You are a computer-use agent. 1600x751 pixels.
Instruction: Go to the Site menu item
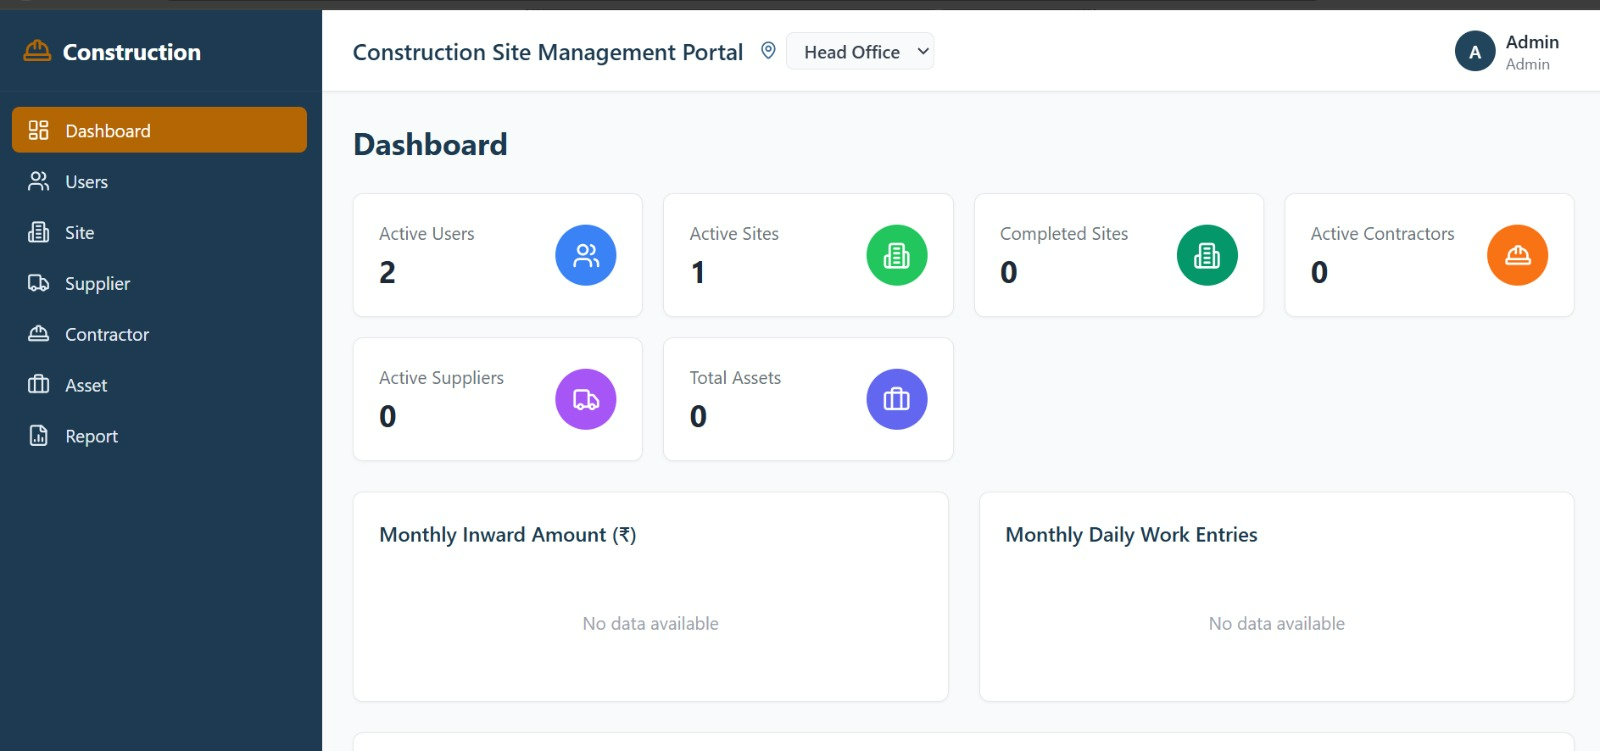pyautogui.click(x=159, y=232)
